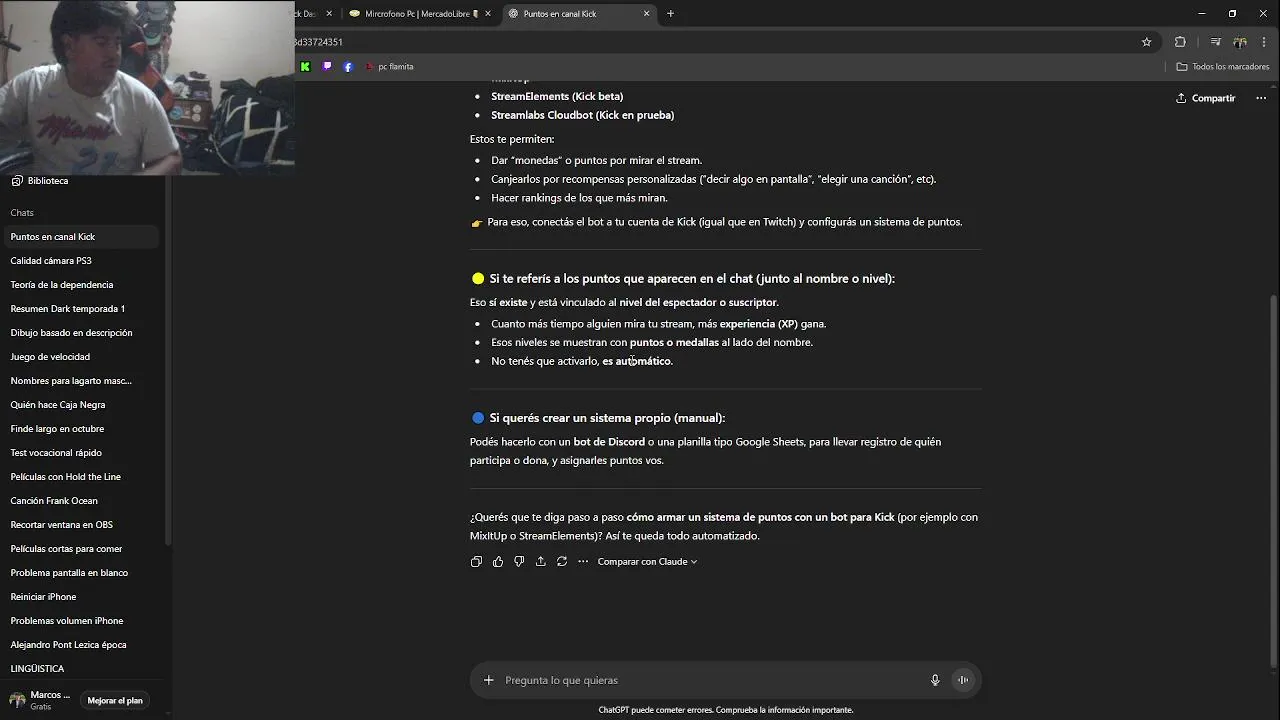Open the Recortar ventana en OBS chat
Image resolution: width=1280 pixels, height=720 pixels.
pos(80,525)
